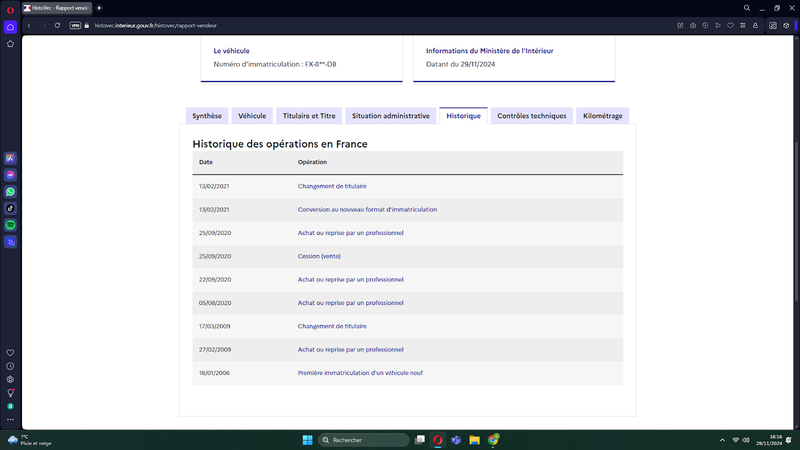The width and height of the screenshot is (800, 450).
Task: Click Achat ou reprise dated 27/02/2009
Action: 351,349
